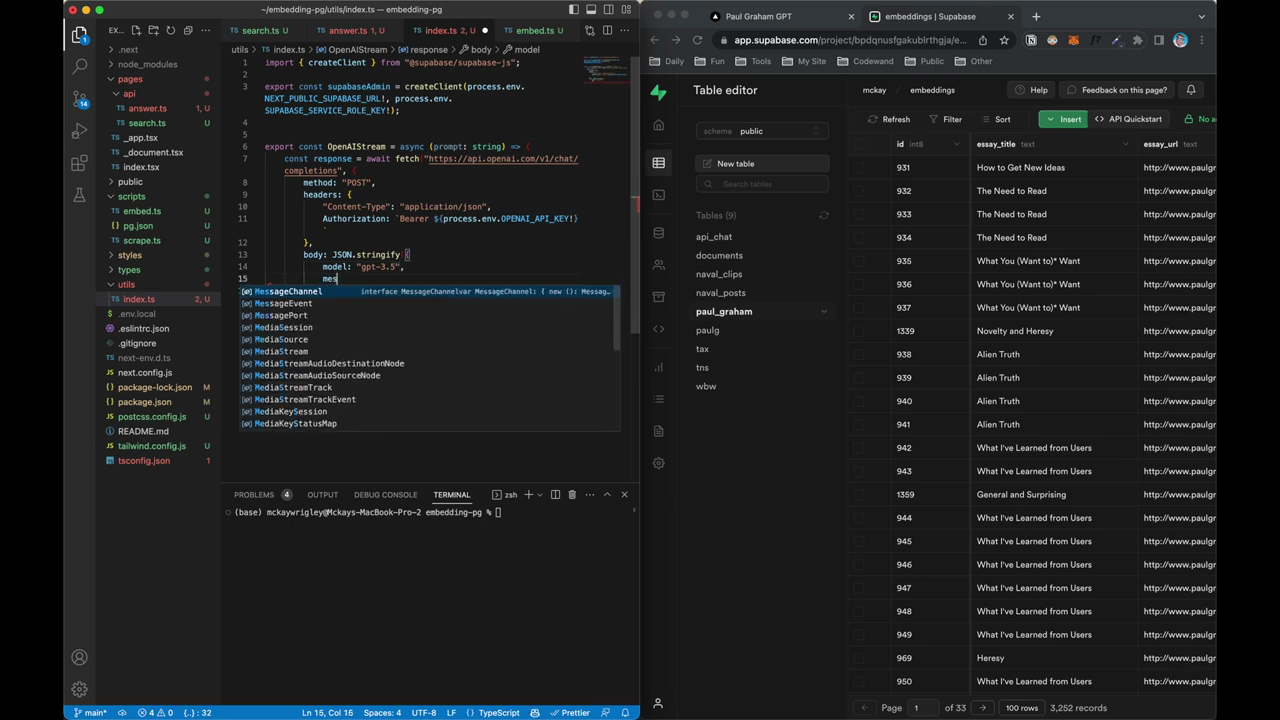Image resolution: width=1280 pixels, height=720 pixels.
Task: Open naval_clips table in list
Action: click(x=719, y=274)
